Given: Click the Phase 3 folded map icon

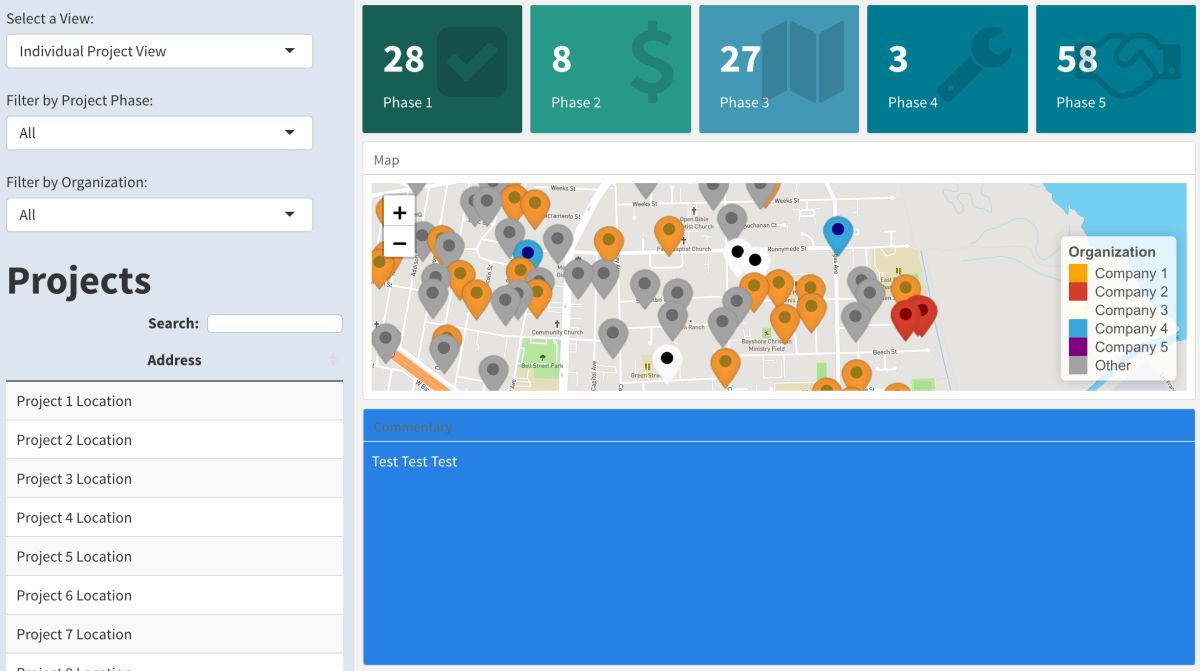Looking at the screenshot, I should pos(804,62).
